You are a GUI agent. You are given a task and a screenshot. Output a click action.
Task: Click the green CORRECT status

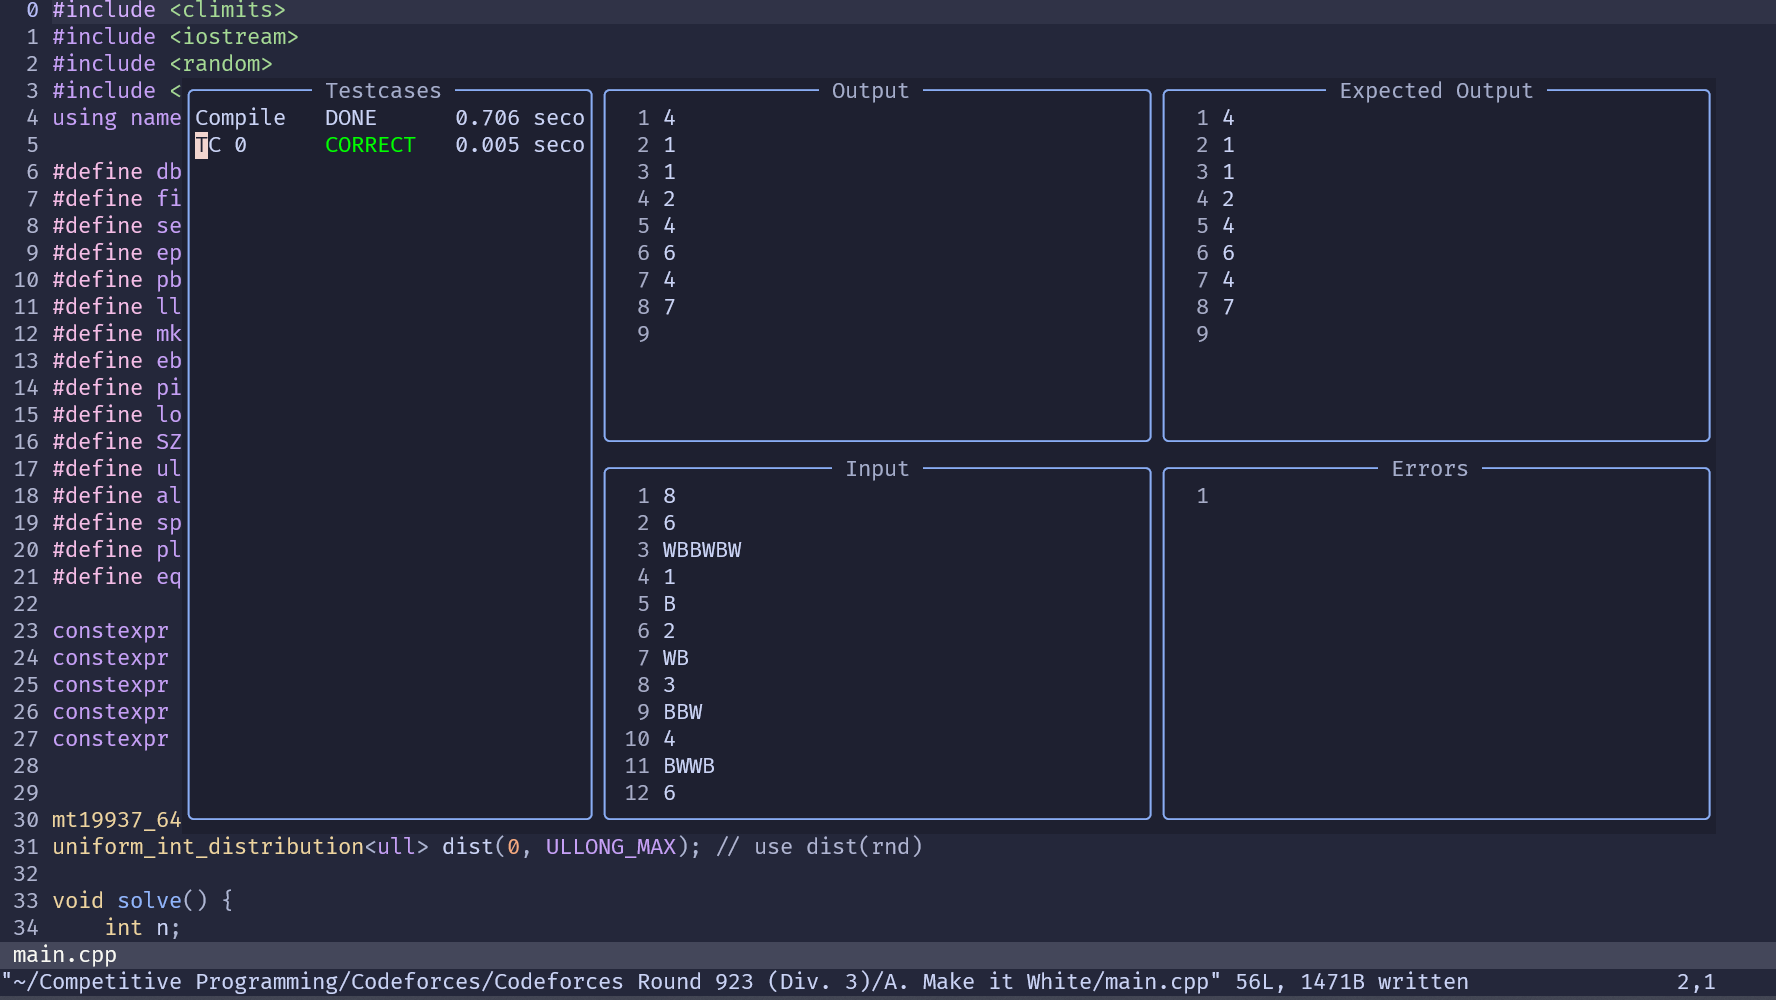tap(370, 145)
